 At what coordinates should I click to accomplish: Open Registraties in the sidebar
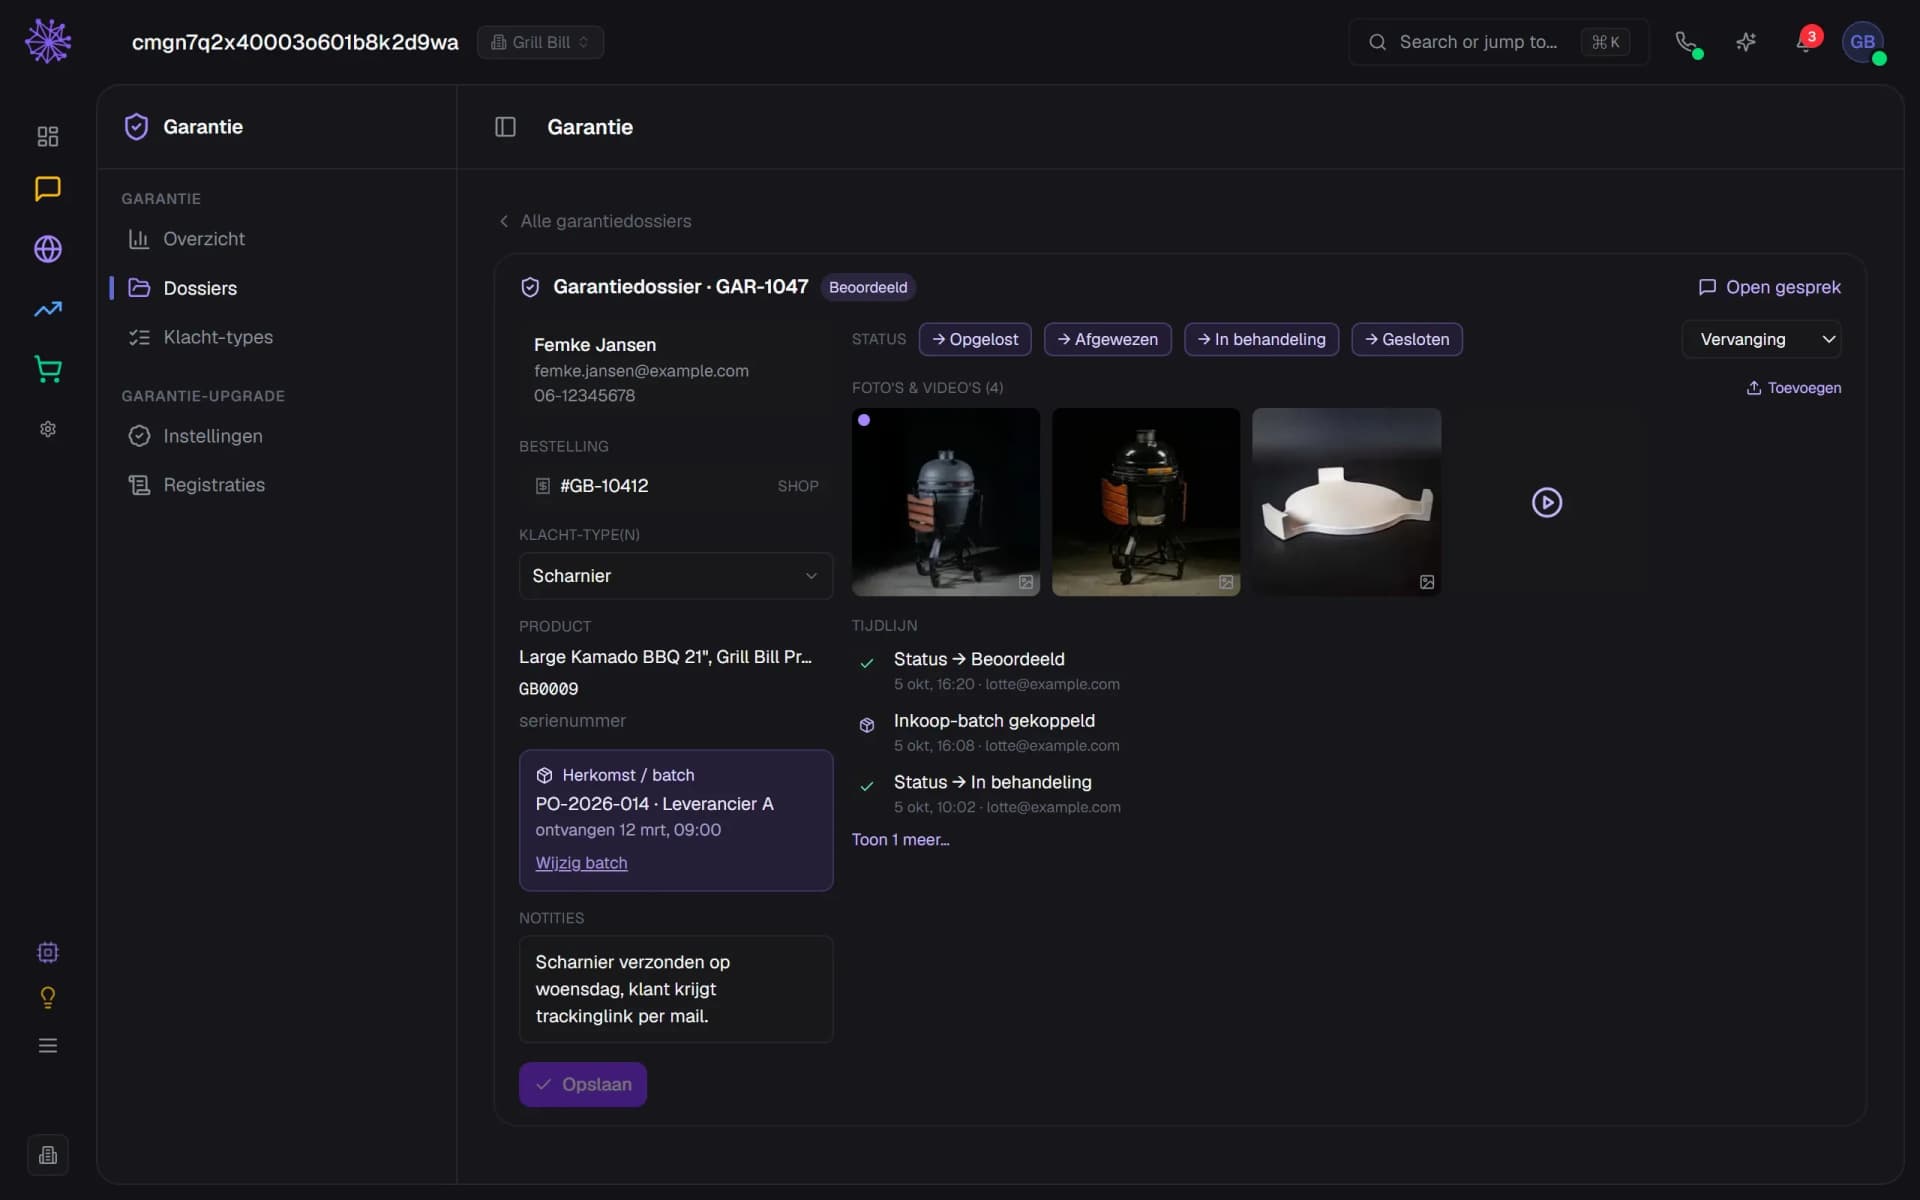click(277, 485)
